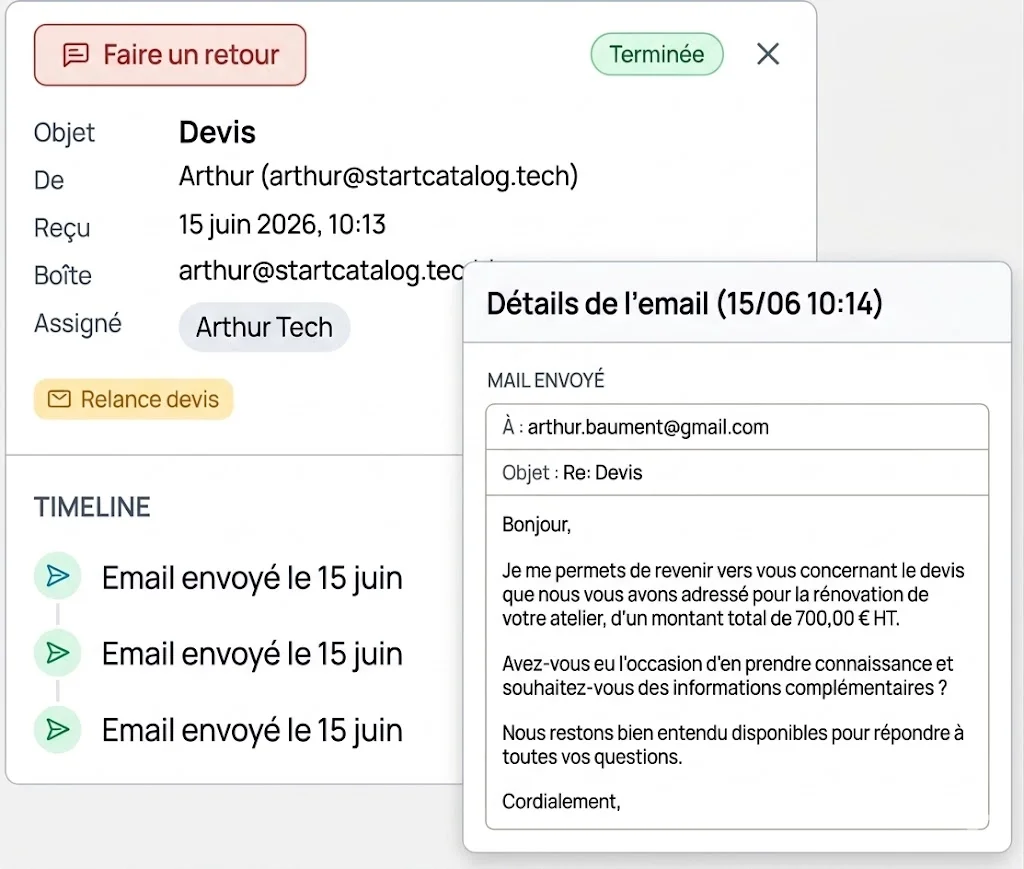Open the first sent-email arrow icon in the timeline
This screenshot has height=869, width=1024.
pyautogui.click(x=57, y=576)
